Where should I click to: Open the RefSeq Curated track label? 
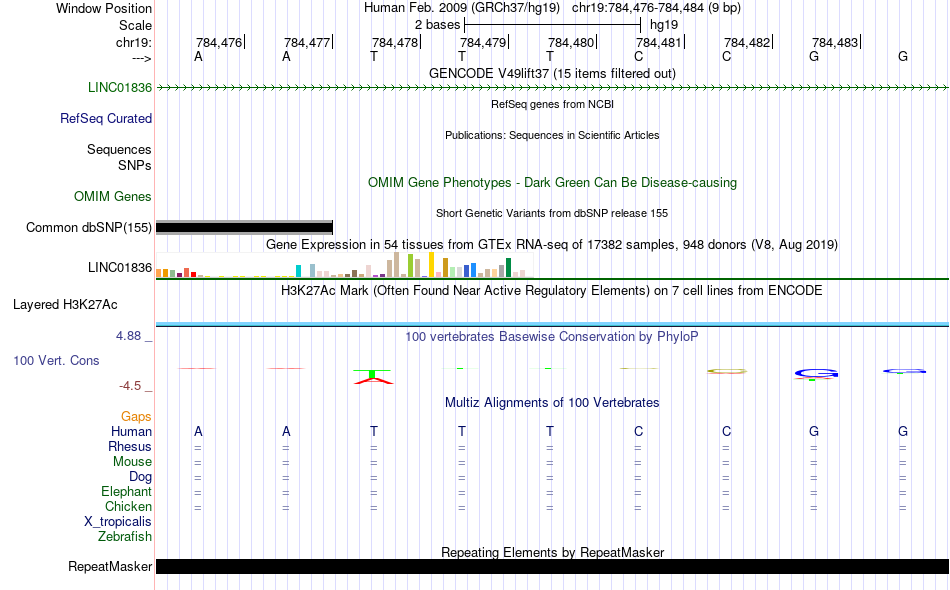point(105,119)
